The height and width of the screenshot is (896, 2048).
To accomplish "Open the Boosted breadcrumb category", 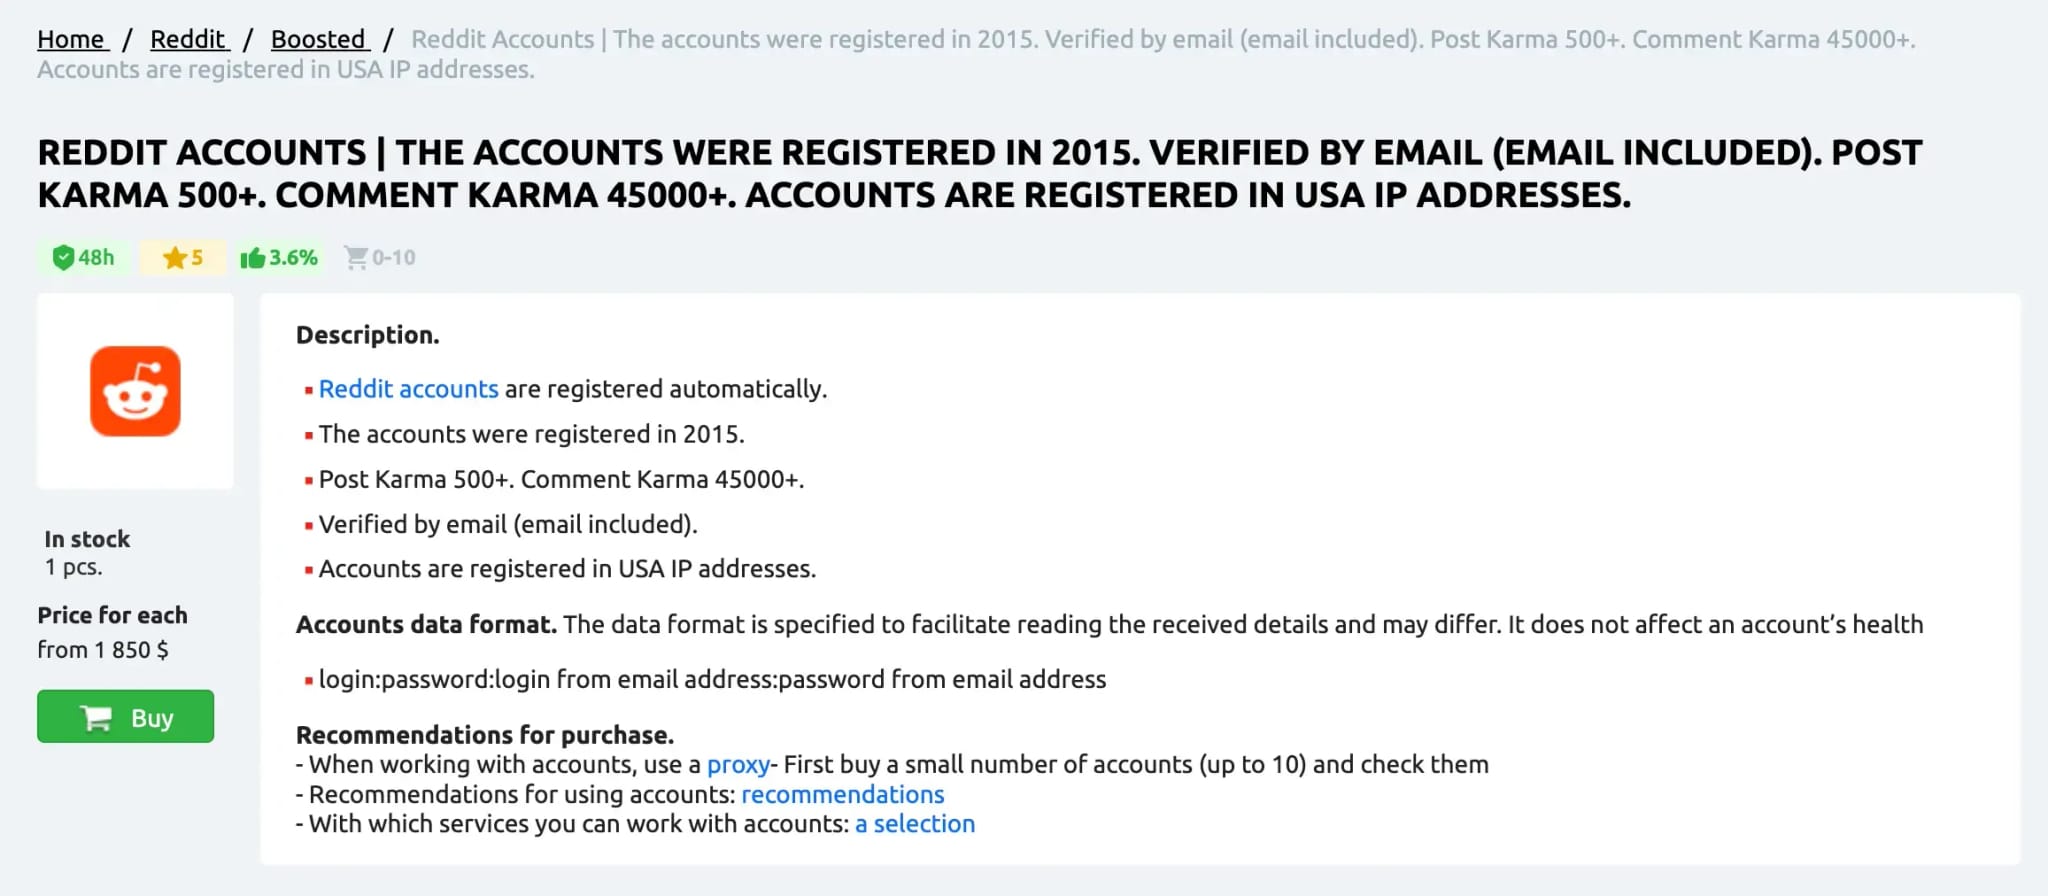I will click(320, 39).
